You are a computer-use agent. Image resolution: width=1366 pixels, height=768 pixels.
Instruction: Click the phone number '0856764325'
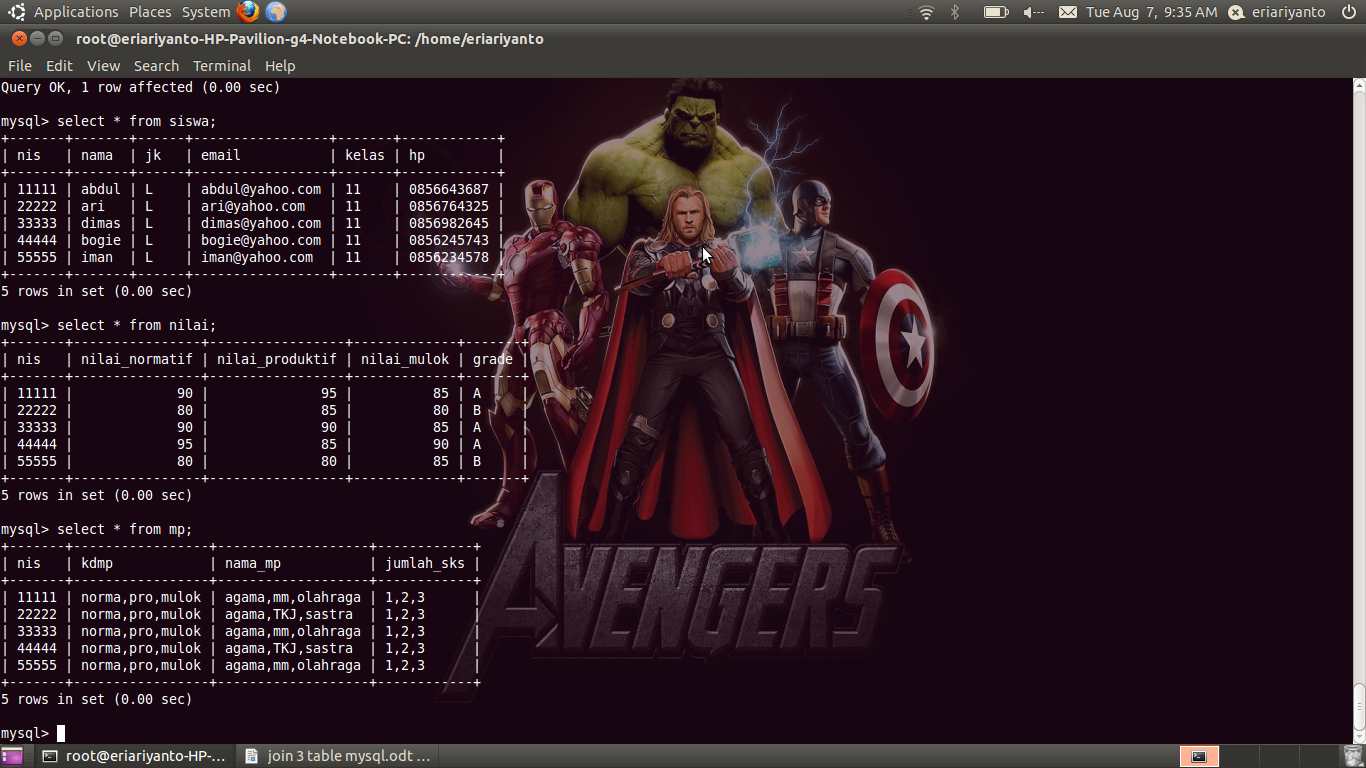pos(449,206)
